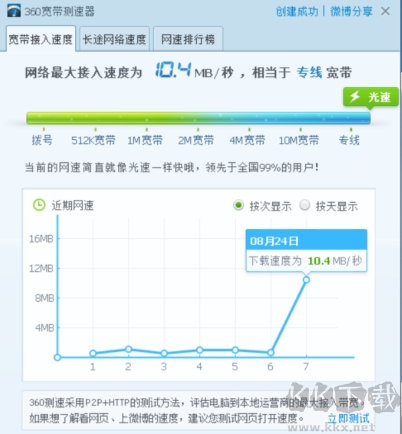Select the 按天显示 radio button

coord(304,205)
